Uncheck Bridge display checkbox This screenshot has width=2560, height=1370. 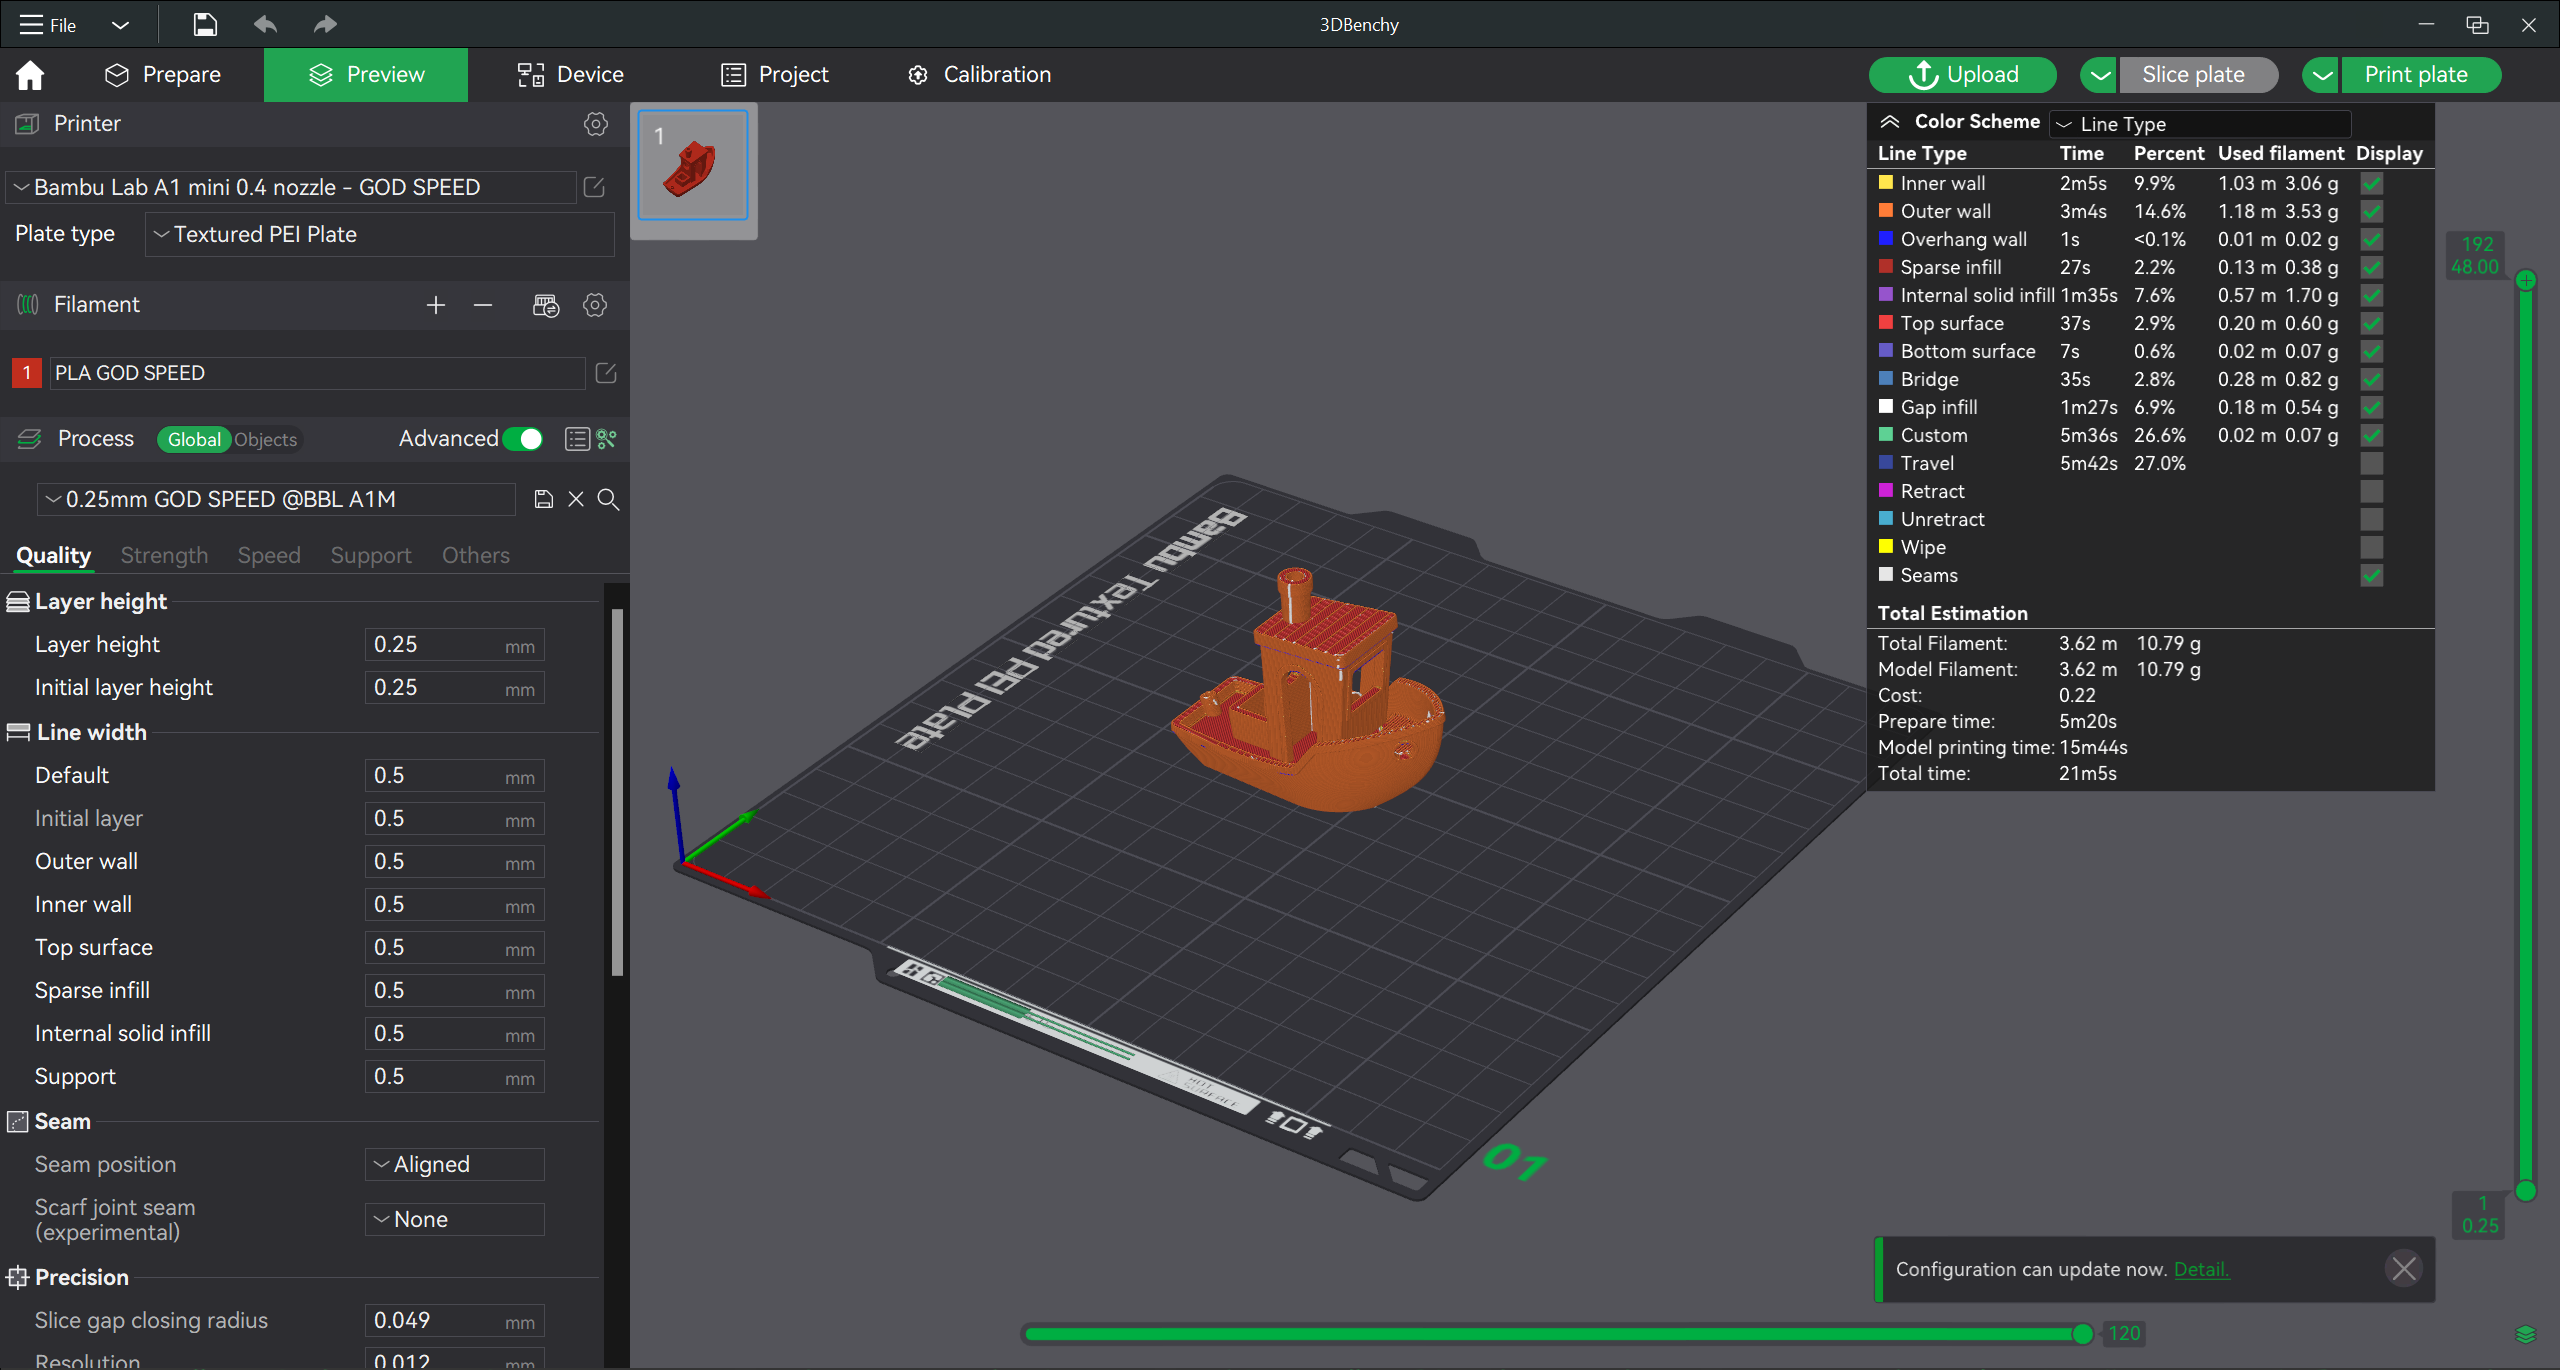click(2372, 380)
